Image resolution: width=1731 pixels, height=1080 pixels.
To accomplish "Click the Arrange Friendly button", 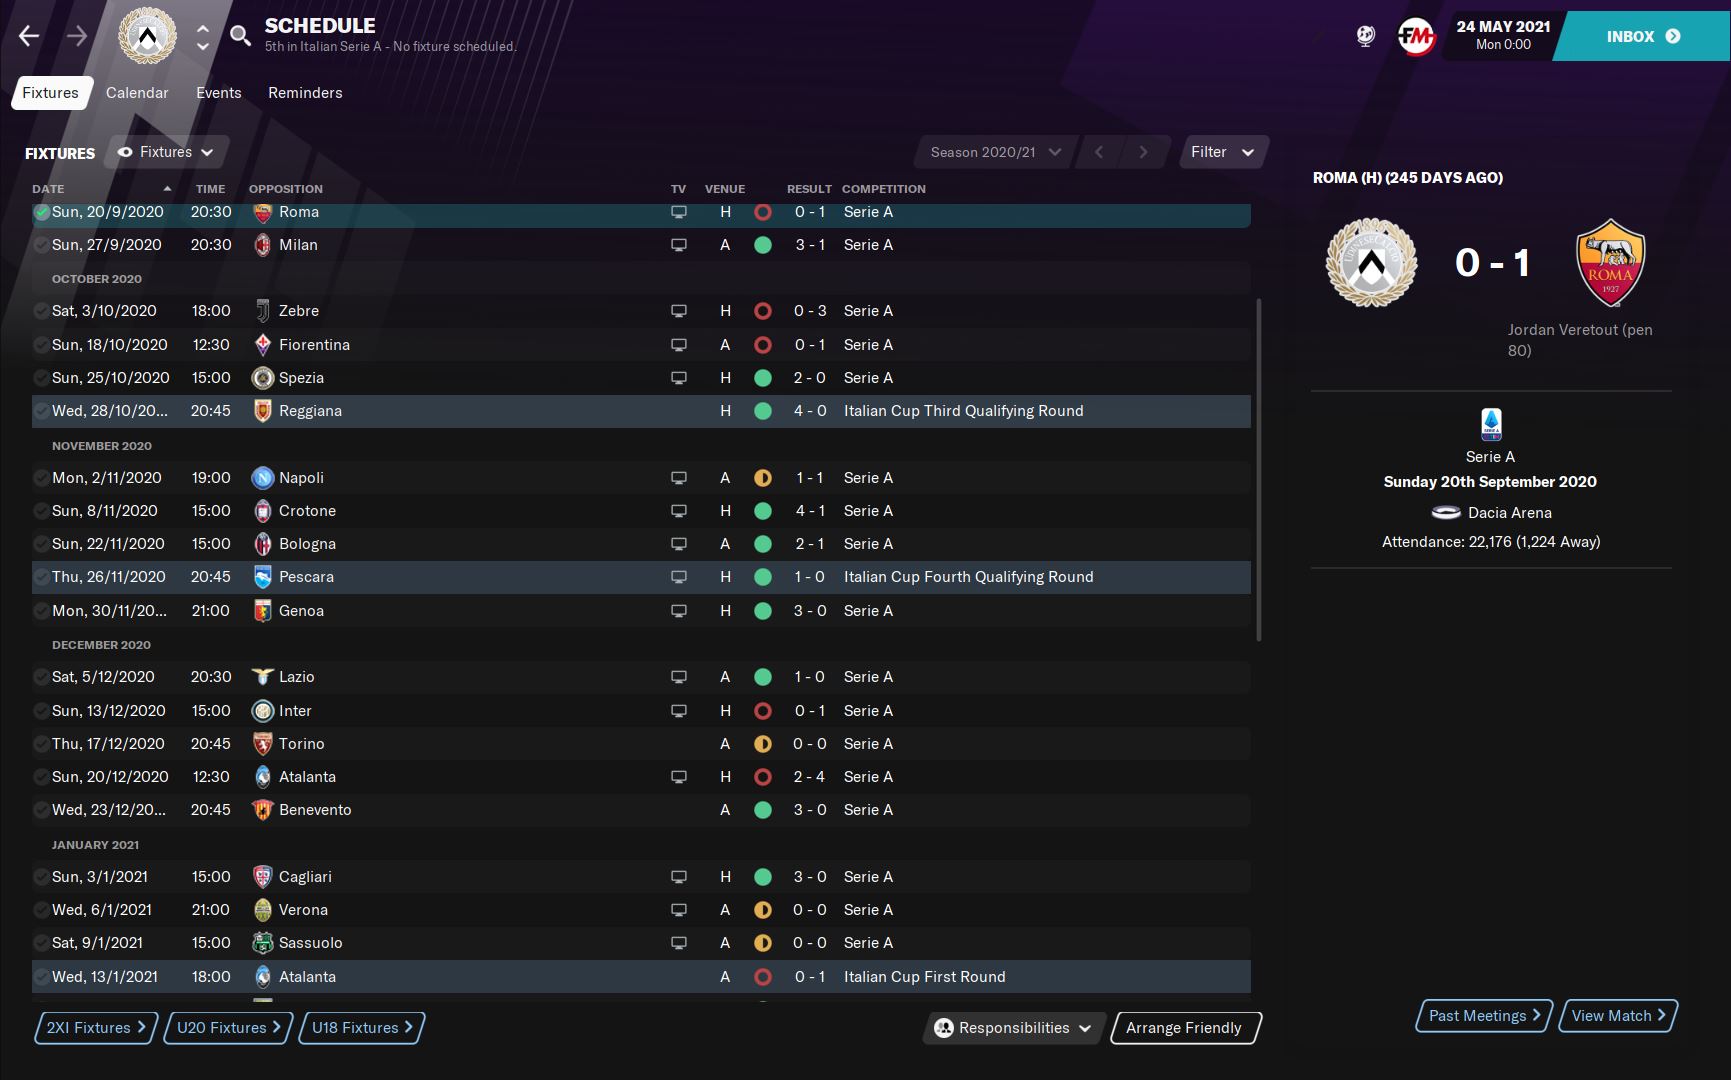I will click(1184, 1028).
